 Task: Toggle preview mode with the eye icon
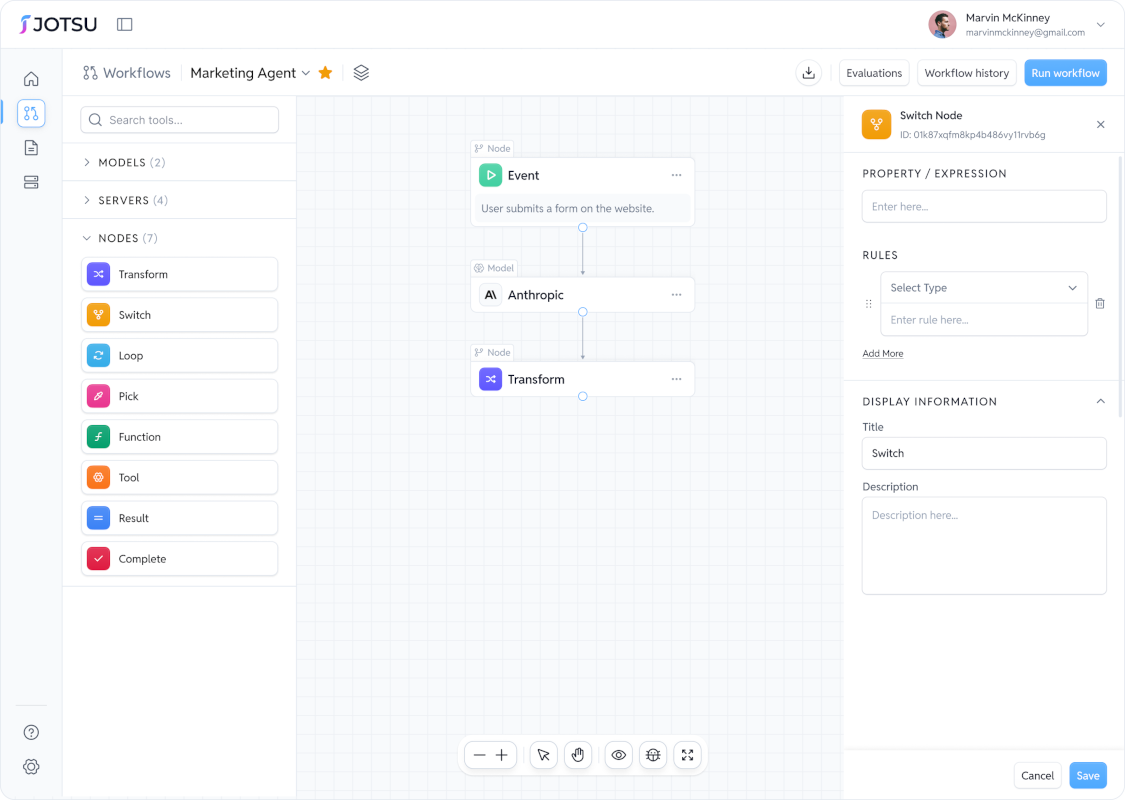(618, 755)
